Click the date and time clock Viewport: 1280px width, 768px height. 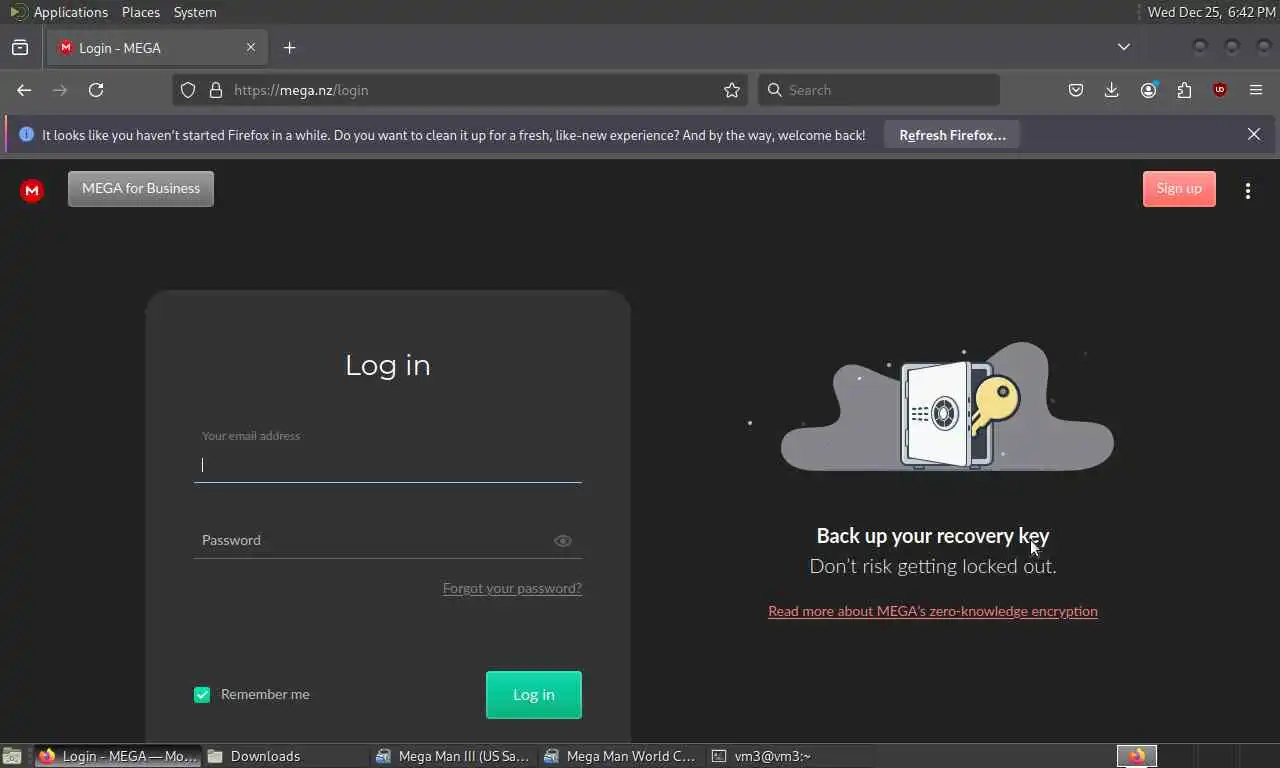1211,12
